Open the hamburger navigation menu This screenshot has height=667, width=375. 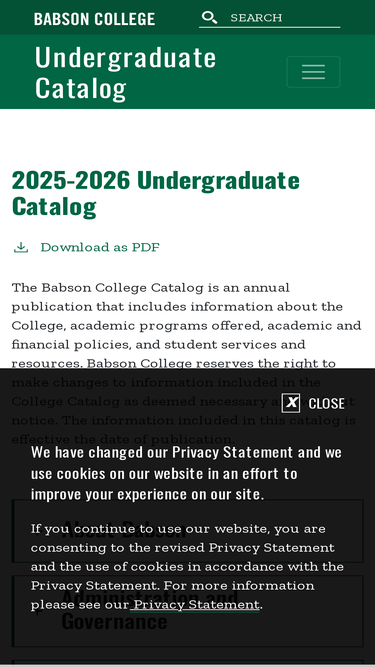(x=313, y=72)
